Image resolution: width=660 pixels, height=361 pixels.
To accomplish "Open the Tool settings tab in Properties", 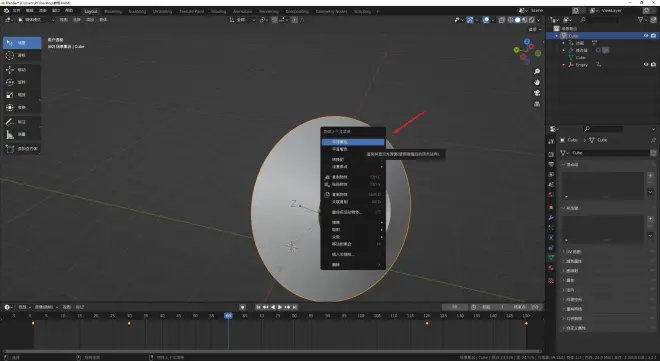I will point(551,141).
